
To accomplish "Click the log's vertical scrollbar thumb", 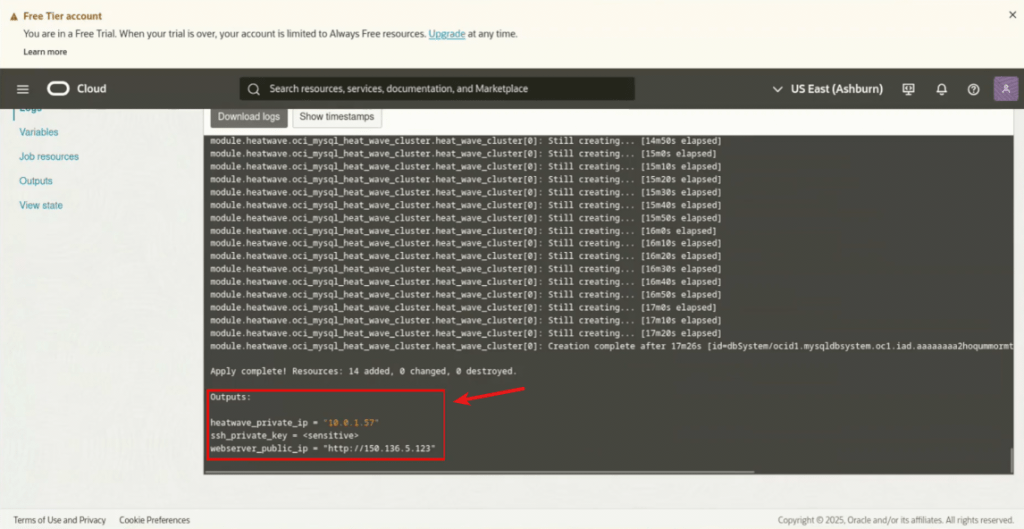I will (x=1013, y=459).
